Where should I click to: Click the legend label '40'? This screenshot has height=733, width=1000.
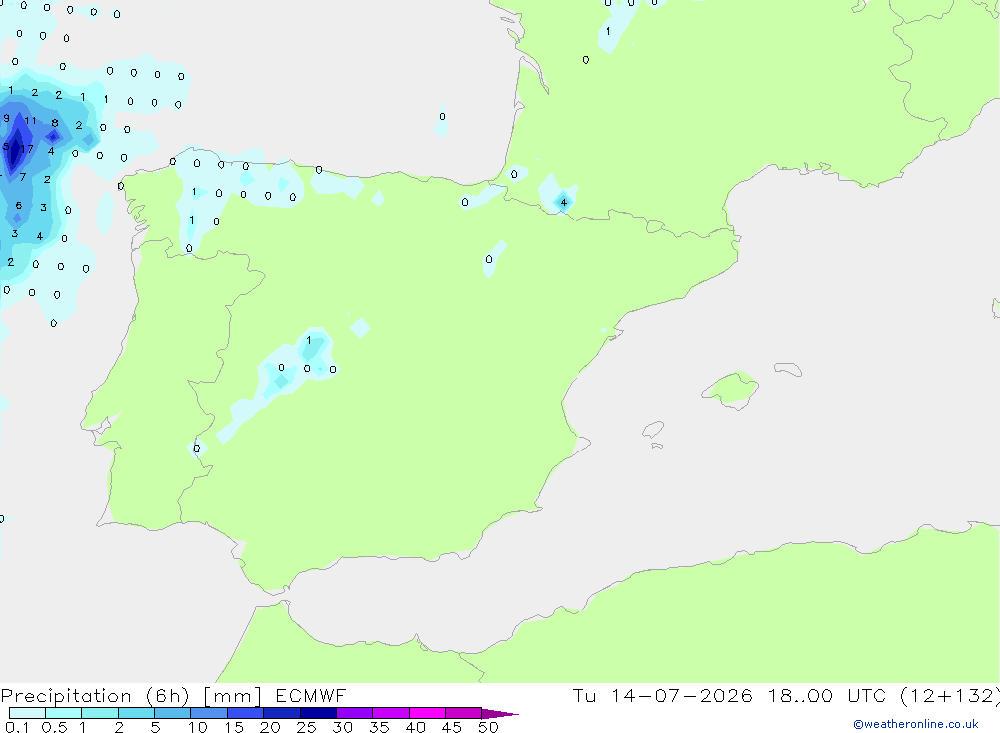click(415, 727)
